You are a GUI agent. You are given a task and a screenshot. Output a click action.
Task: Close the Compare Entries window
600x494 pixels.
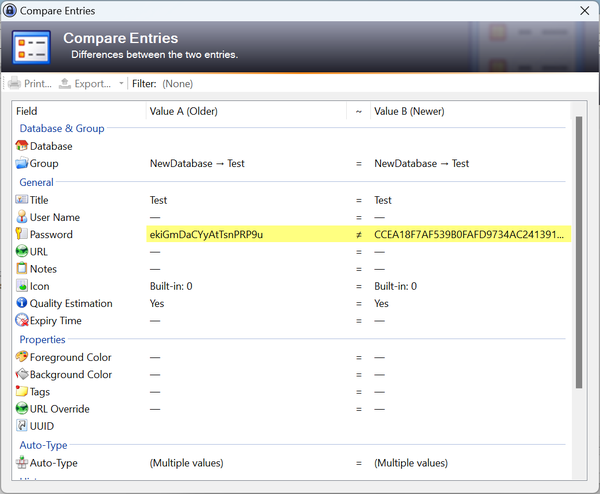pos(584,10)
